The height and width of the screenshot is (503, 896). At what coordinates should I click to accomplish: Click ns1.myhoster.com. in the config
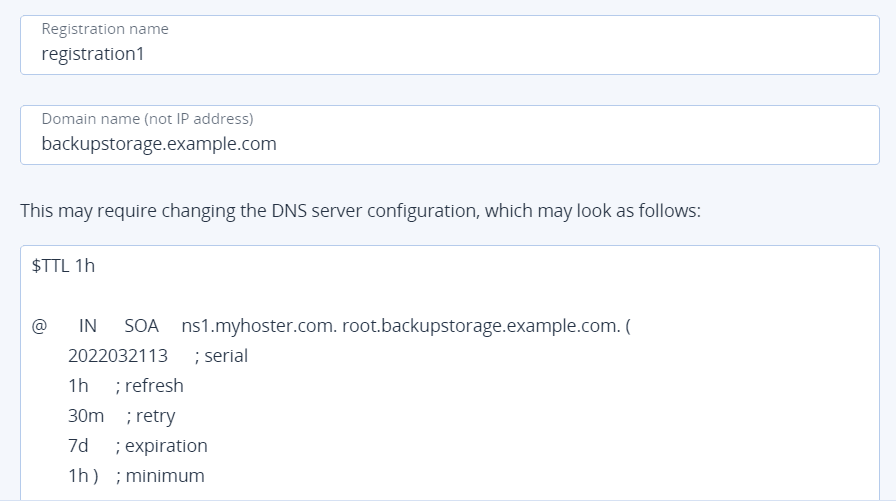pos(259,326)
